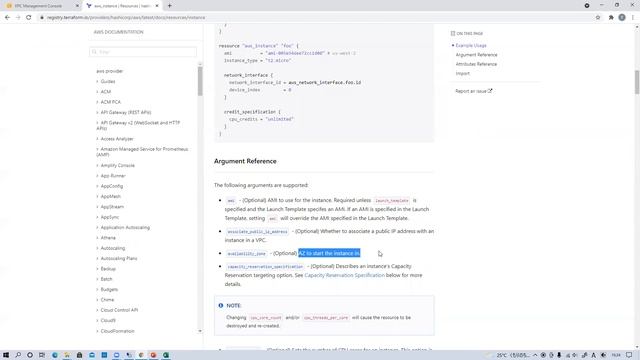Open Task View on the taskbar

pos(42,355)
